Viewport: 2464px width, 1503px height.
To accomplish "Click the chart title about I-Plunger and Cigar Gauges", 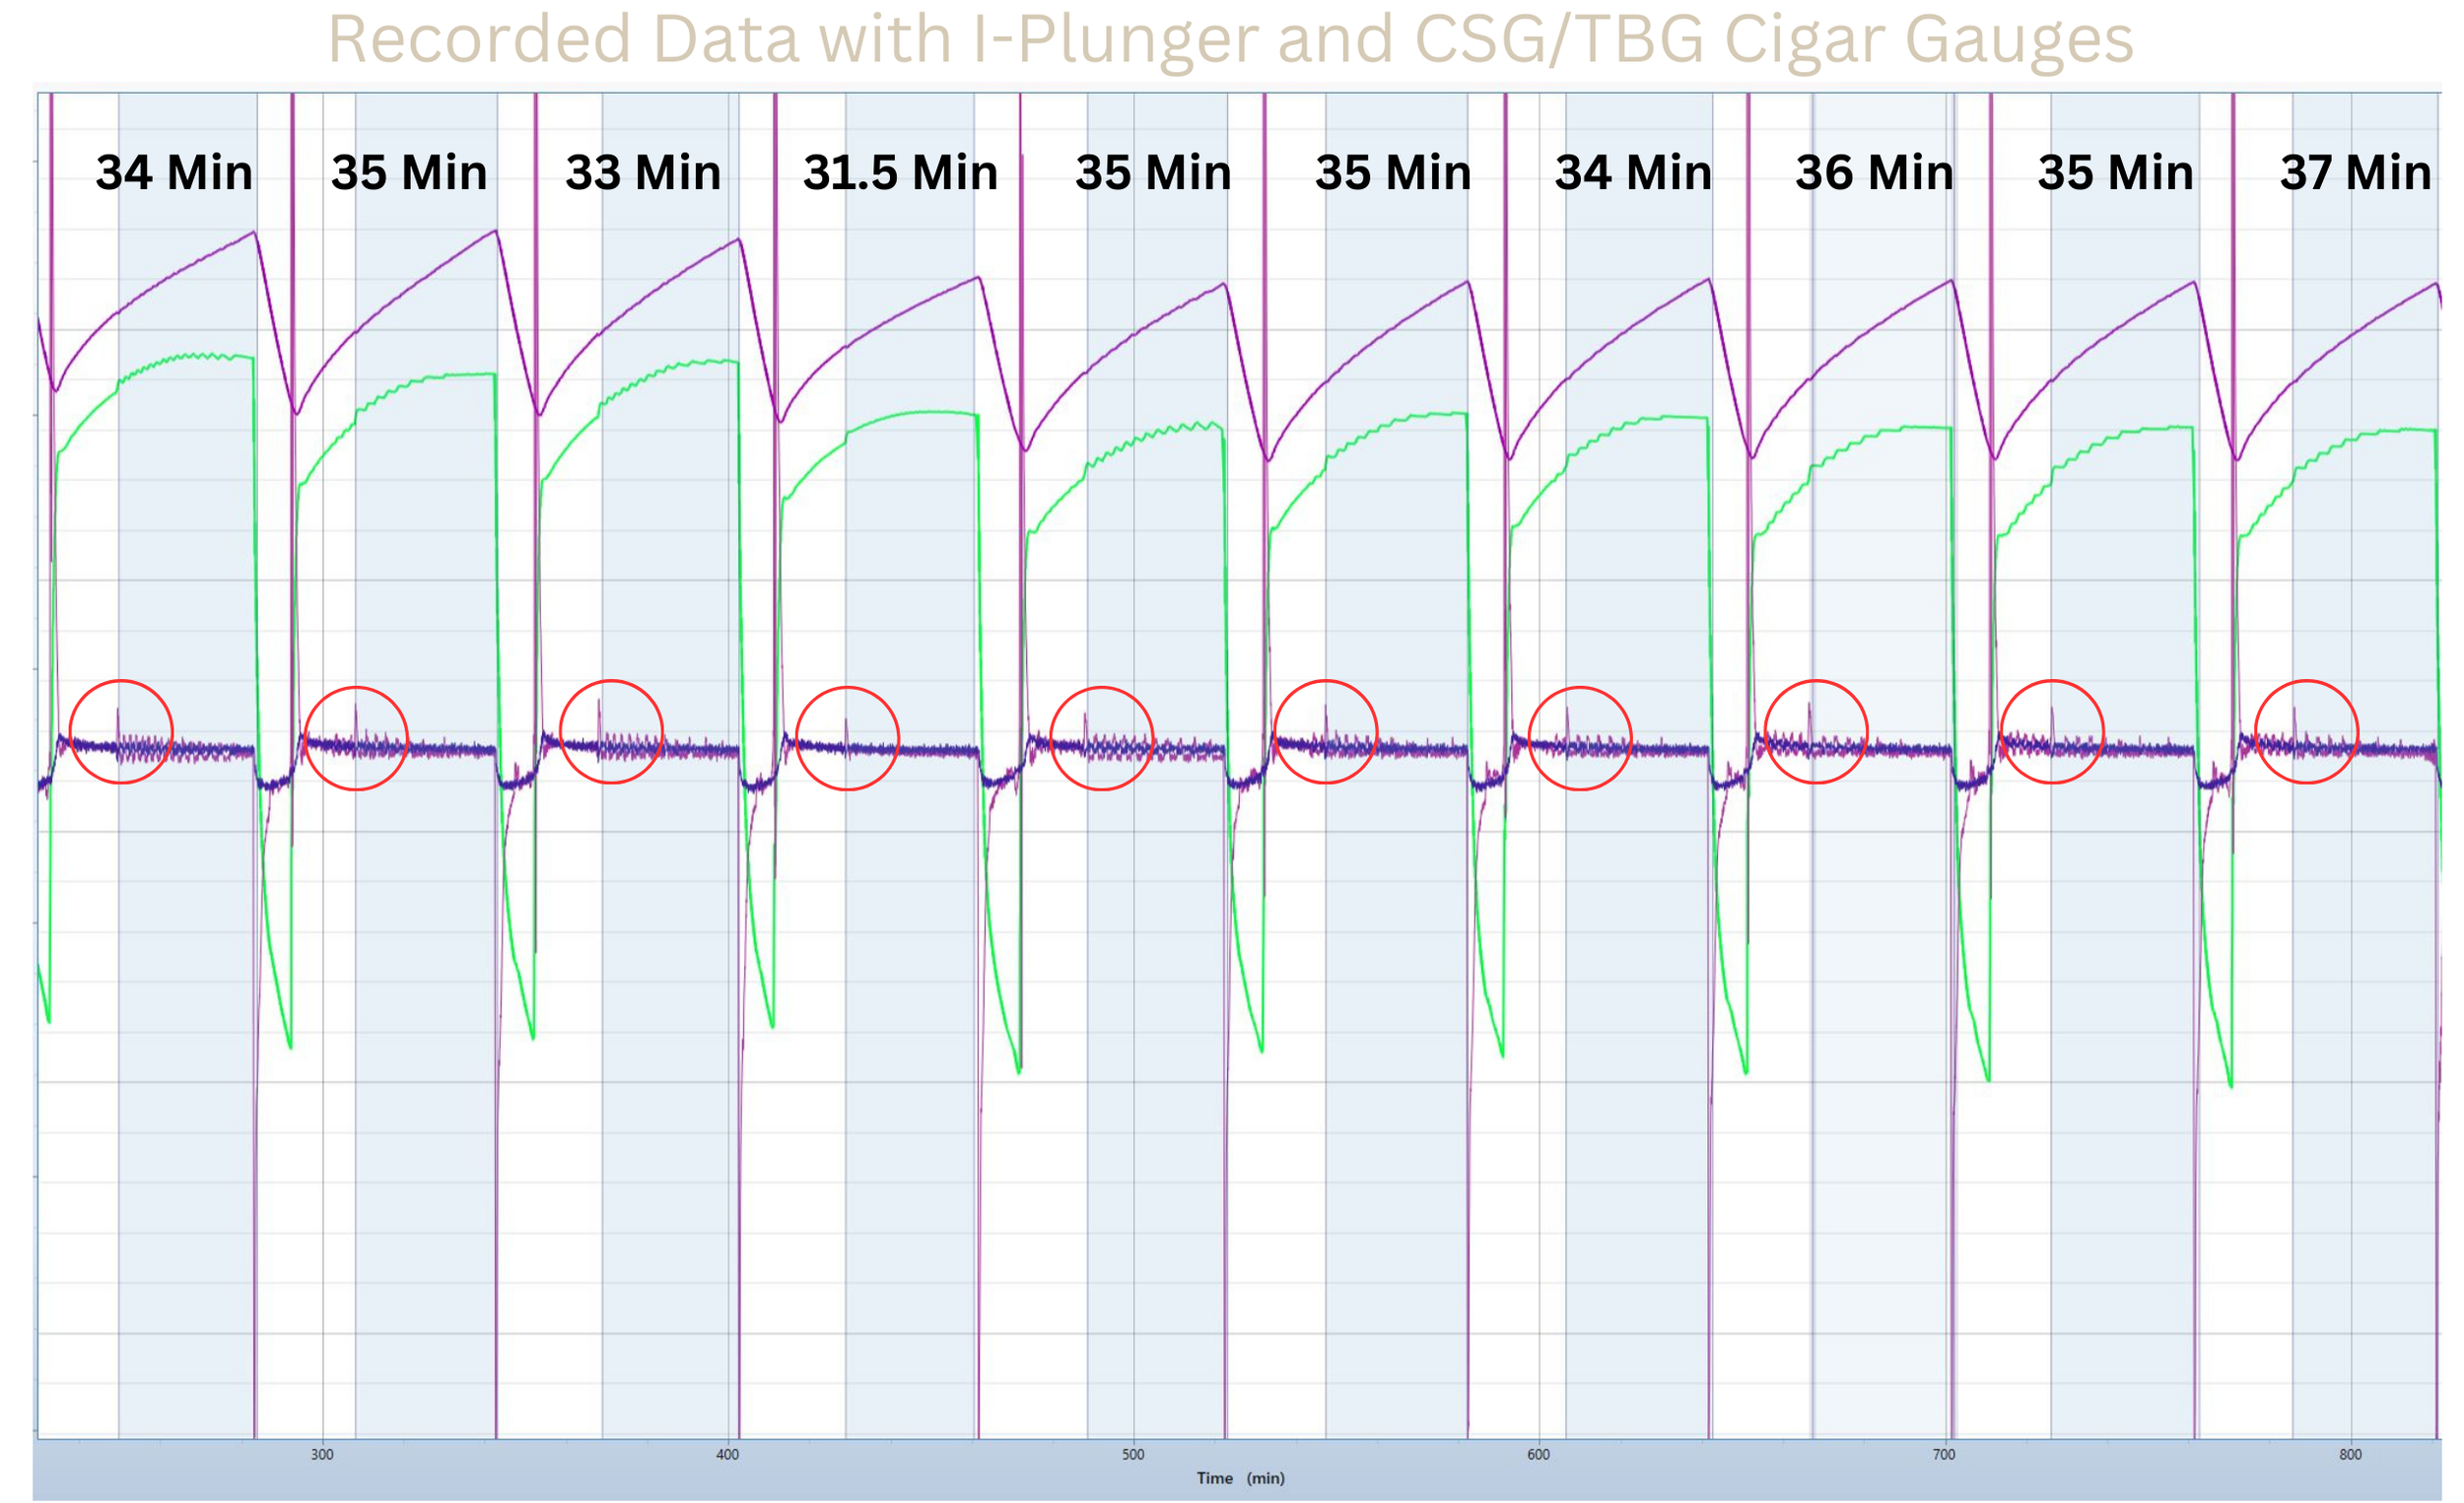I will [1230, 40].
